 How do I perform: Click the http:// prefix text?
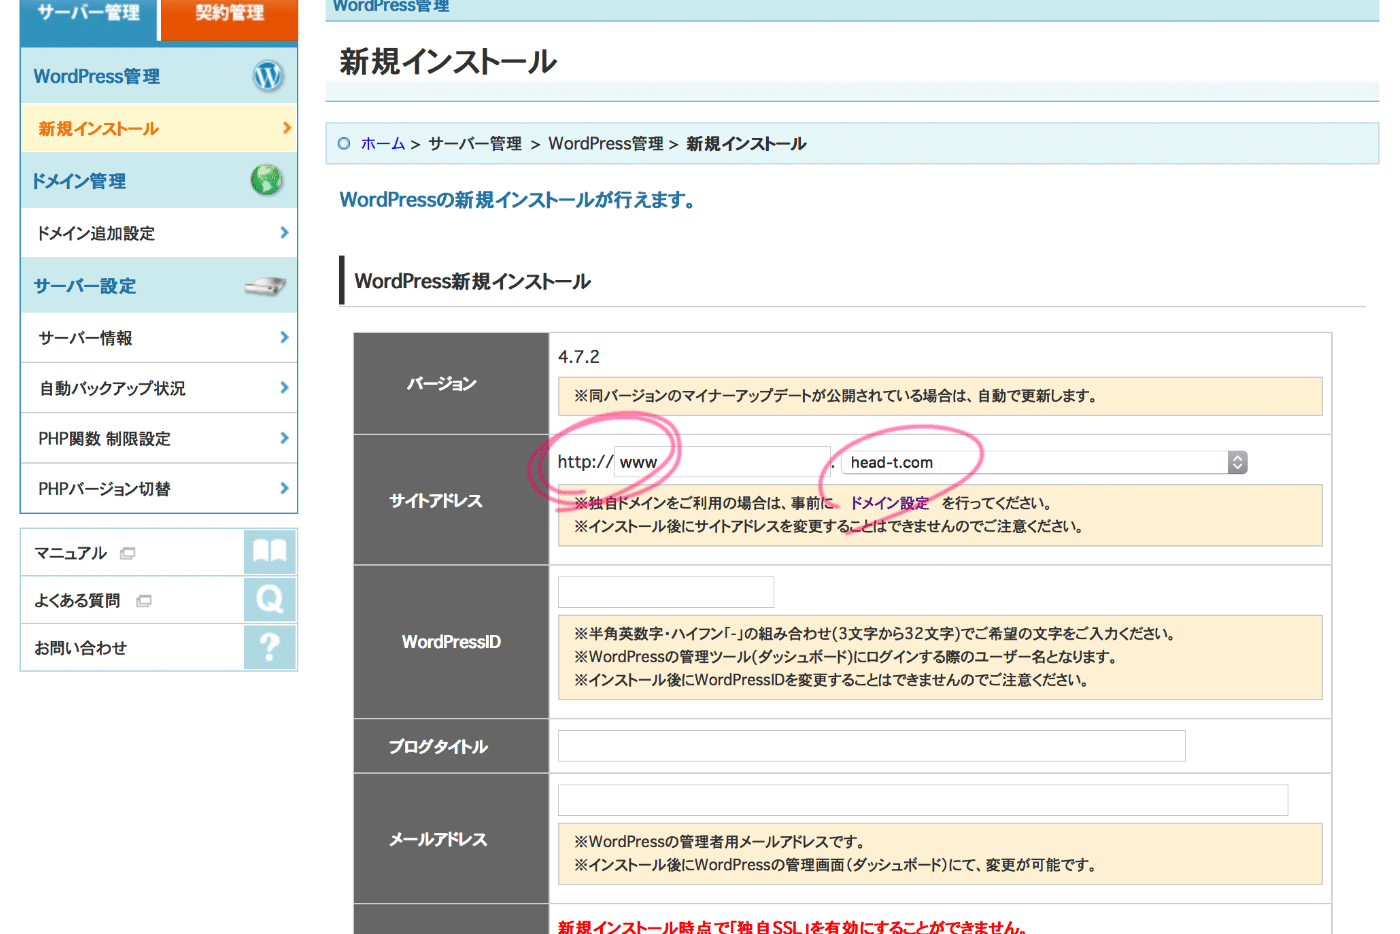[x=585, y=462]
